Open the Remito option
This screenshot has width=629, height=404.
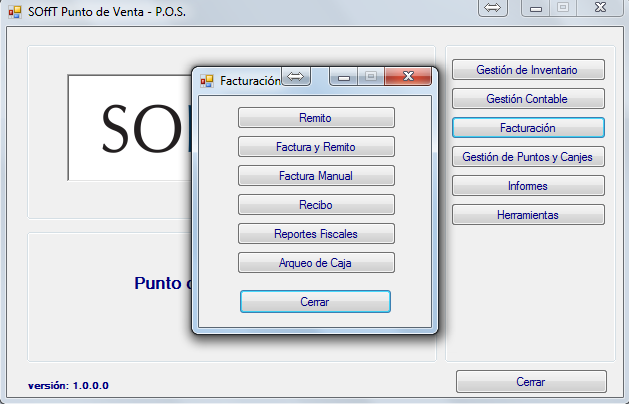316,118
